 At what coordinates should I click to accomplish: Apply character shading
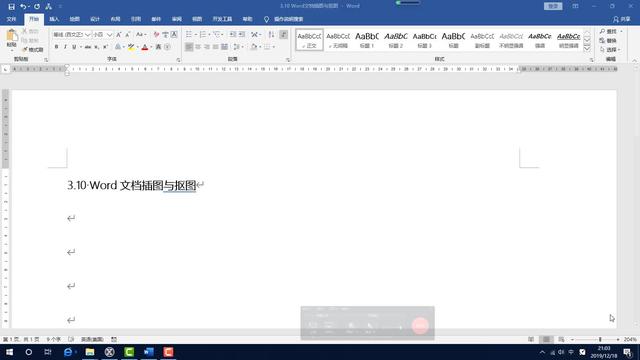point(158,47)
